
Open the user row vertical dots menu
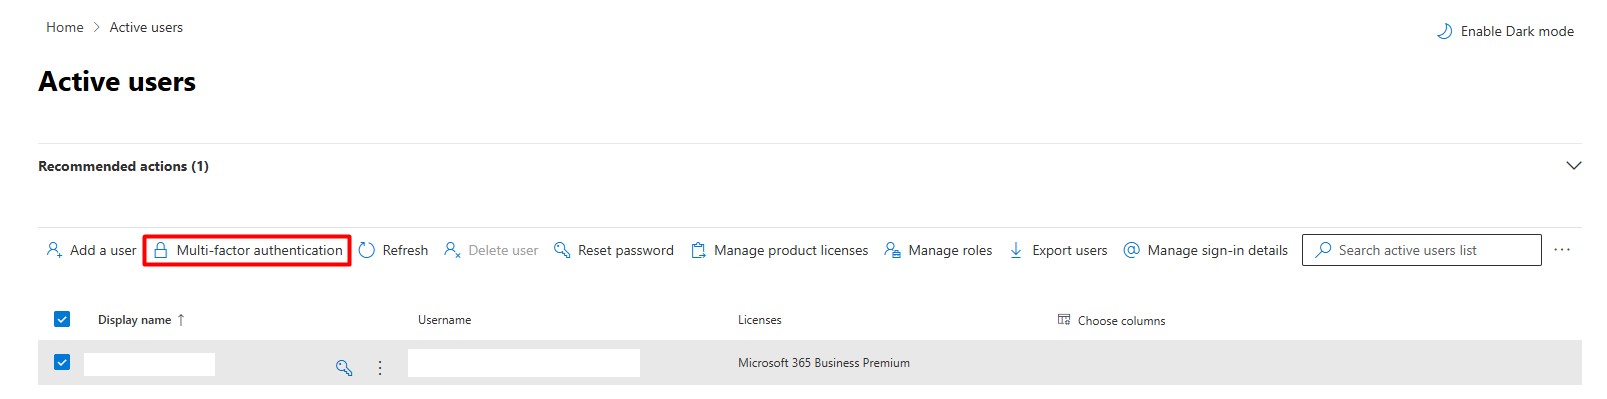click(380, 368)
